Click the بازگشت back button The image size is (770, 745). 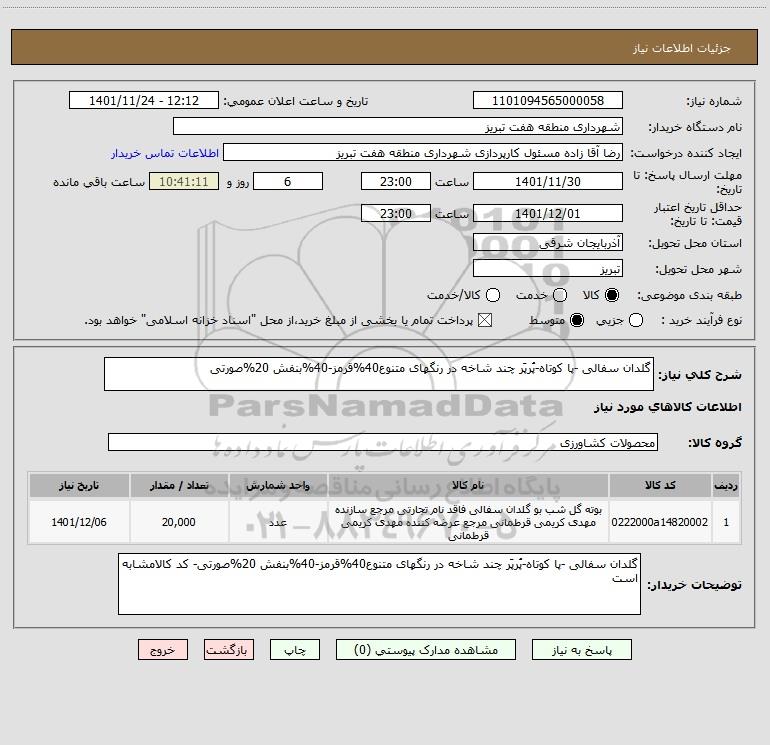pyautogui.click(x=229, y=650)
